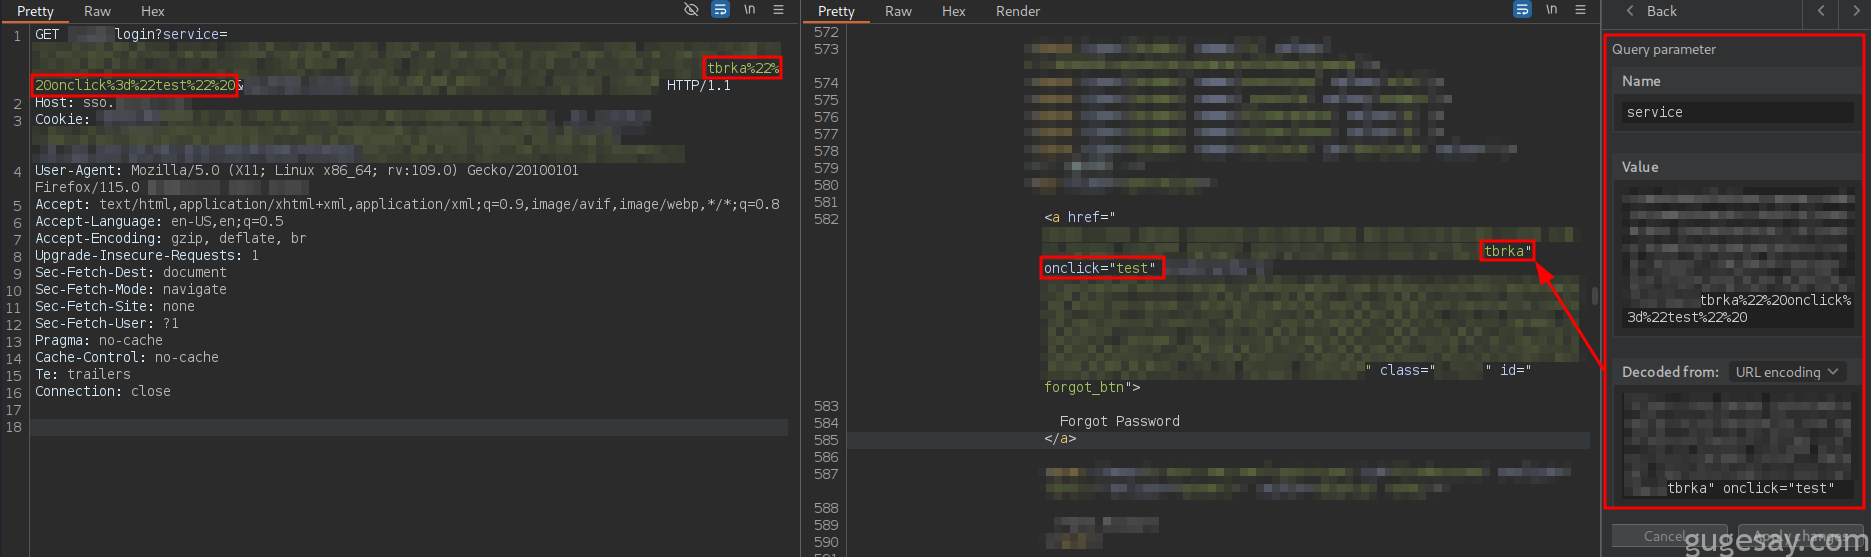Click the Apply changes button
The height and width of the screenshot is (557, 1871).
(x=1799, y=537)
